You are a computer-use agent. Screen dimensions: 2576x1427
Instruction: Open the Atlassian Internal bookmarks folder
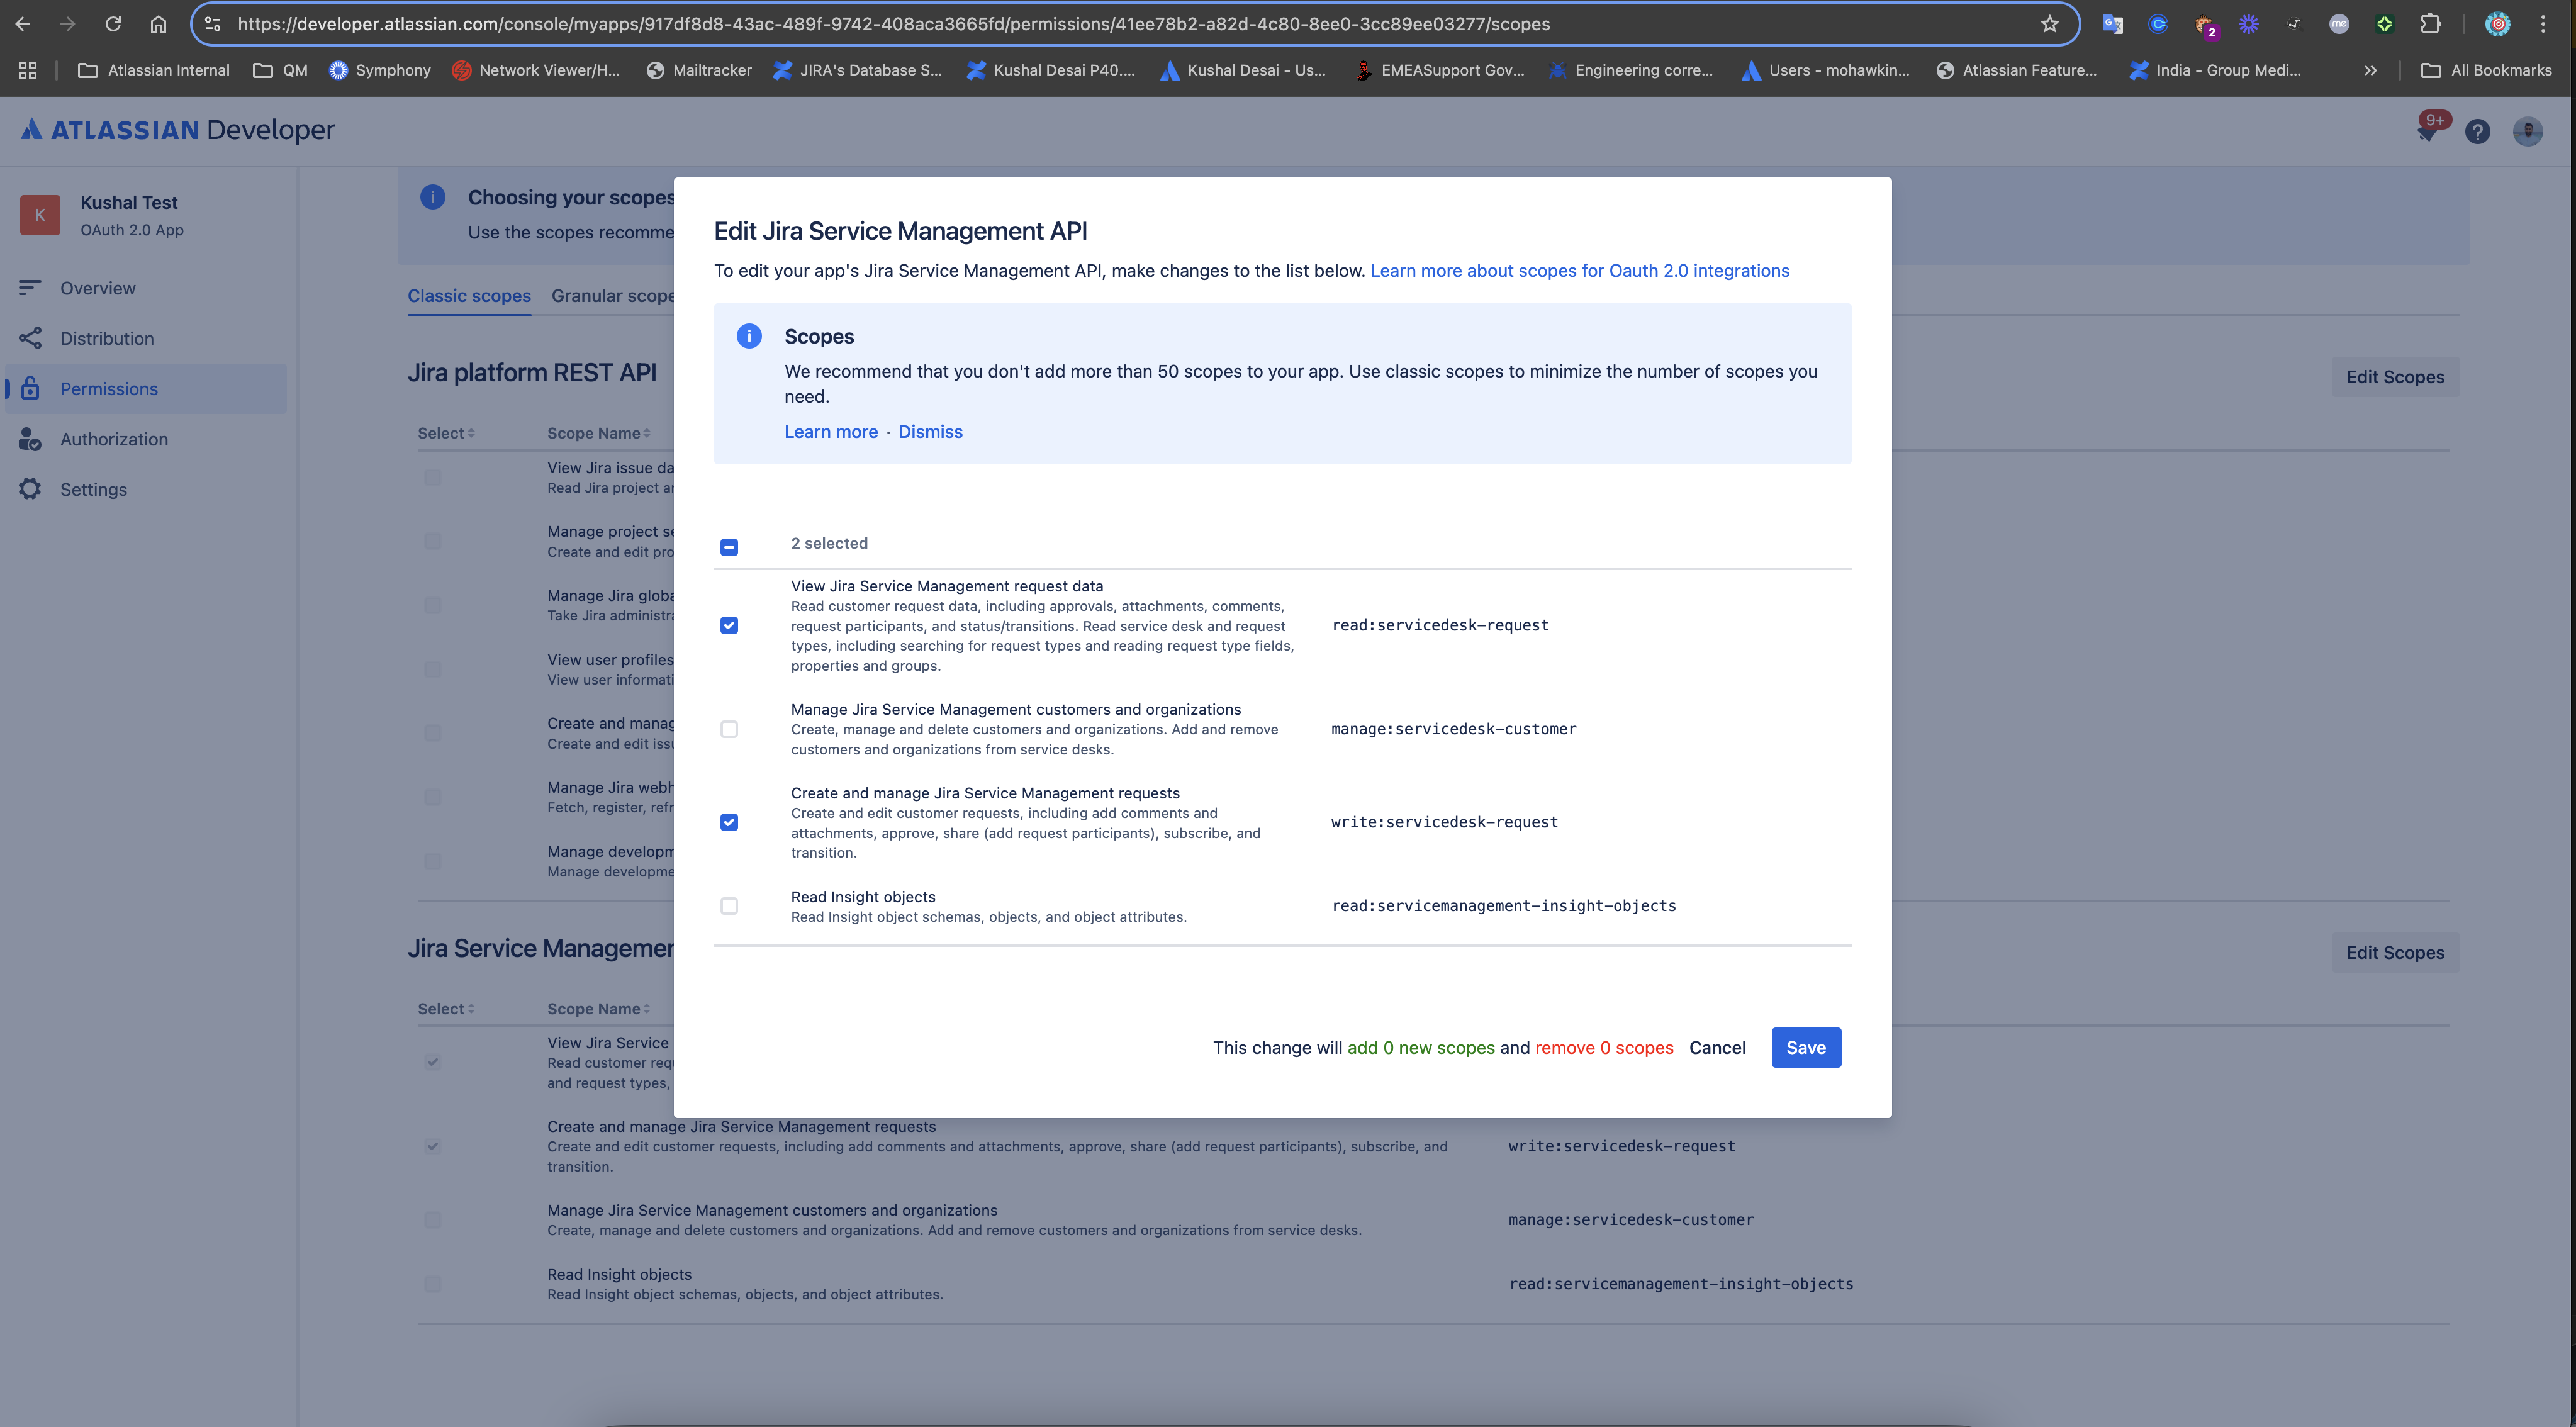coord(154,70)
